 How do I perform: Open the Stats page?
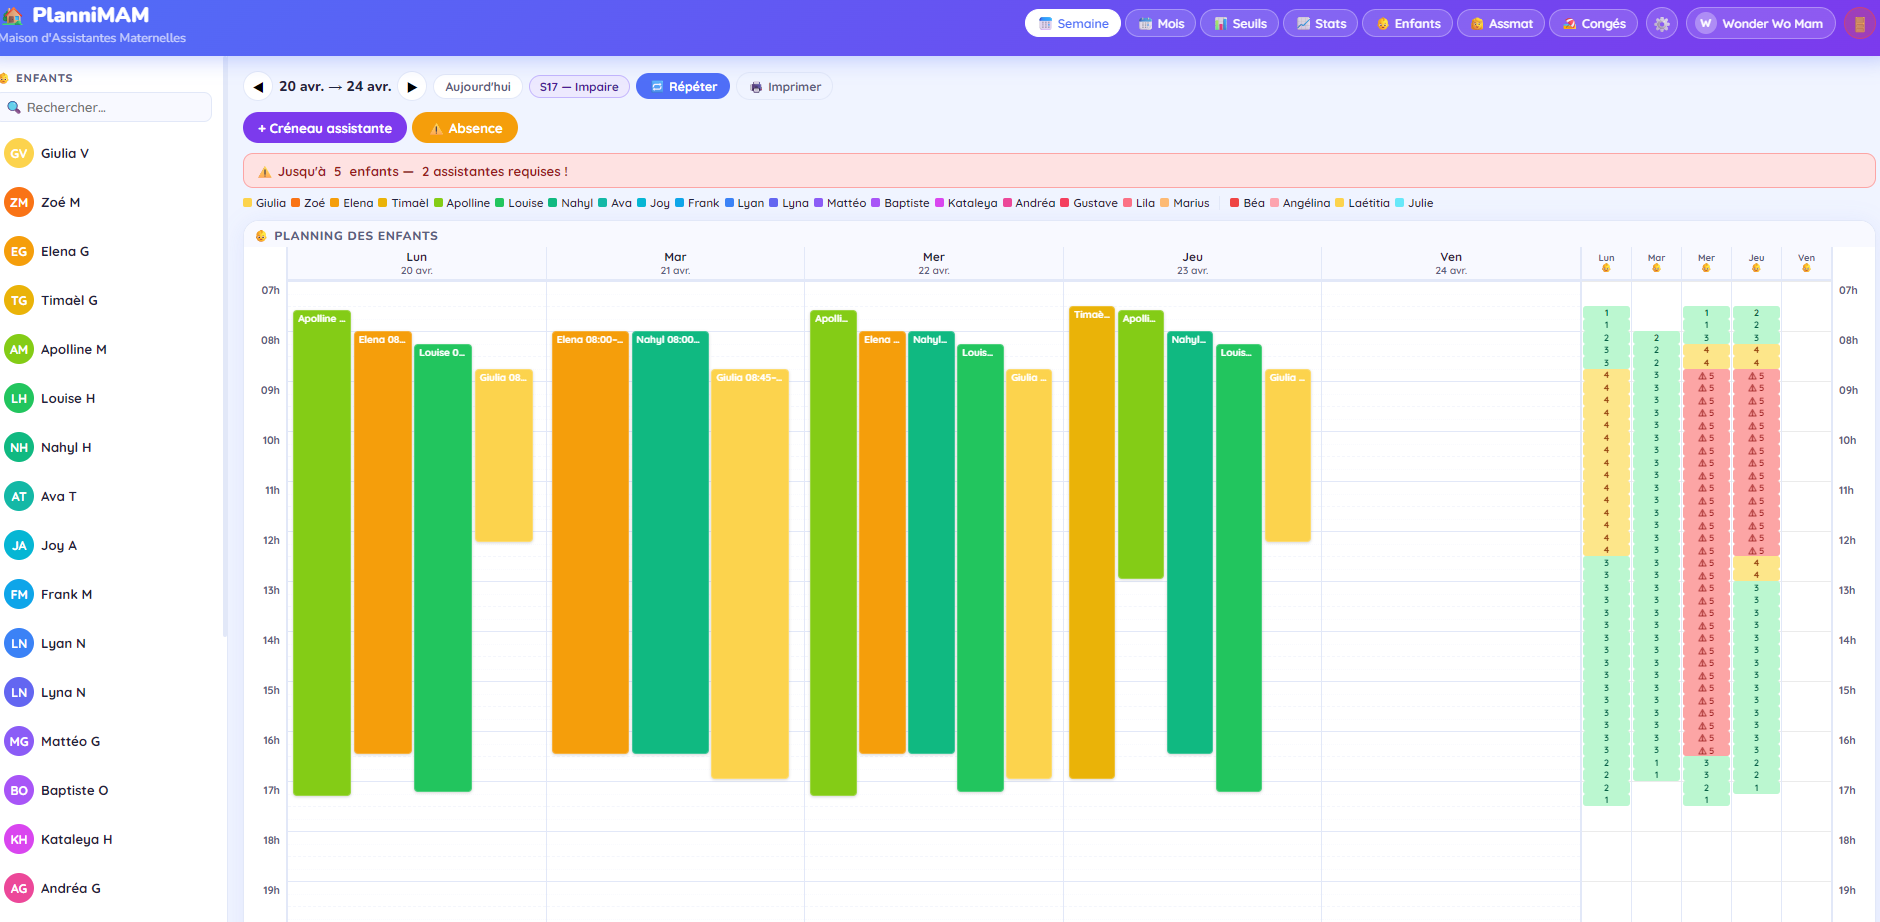(x=1320, y=22)
